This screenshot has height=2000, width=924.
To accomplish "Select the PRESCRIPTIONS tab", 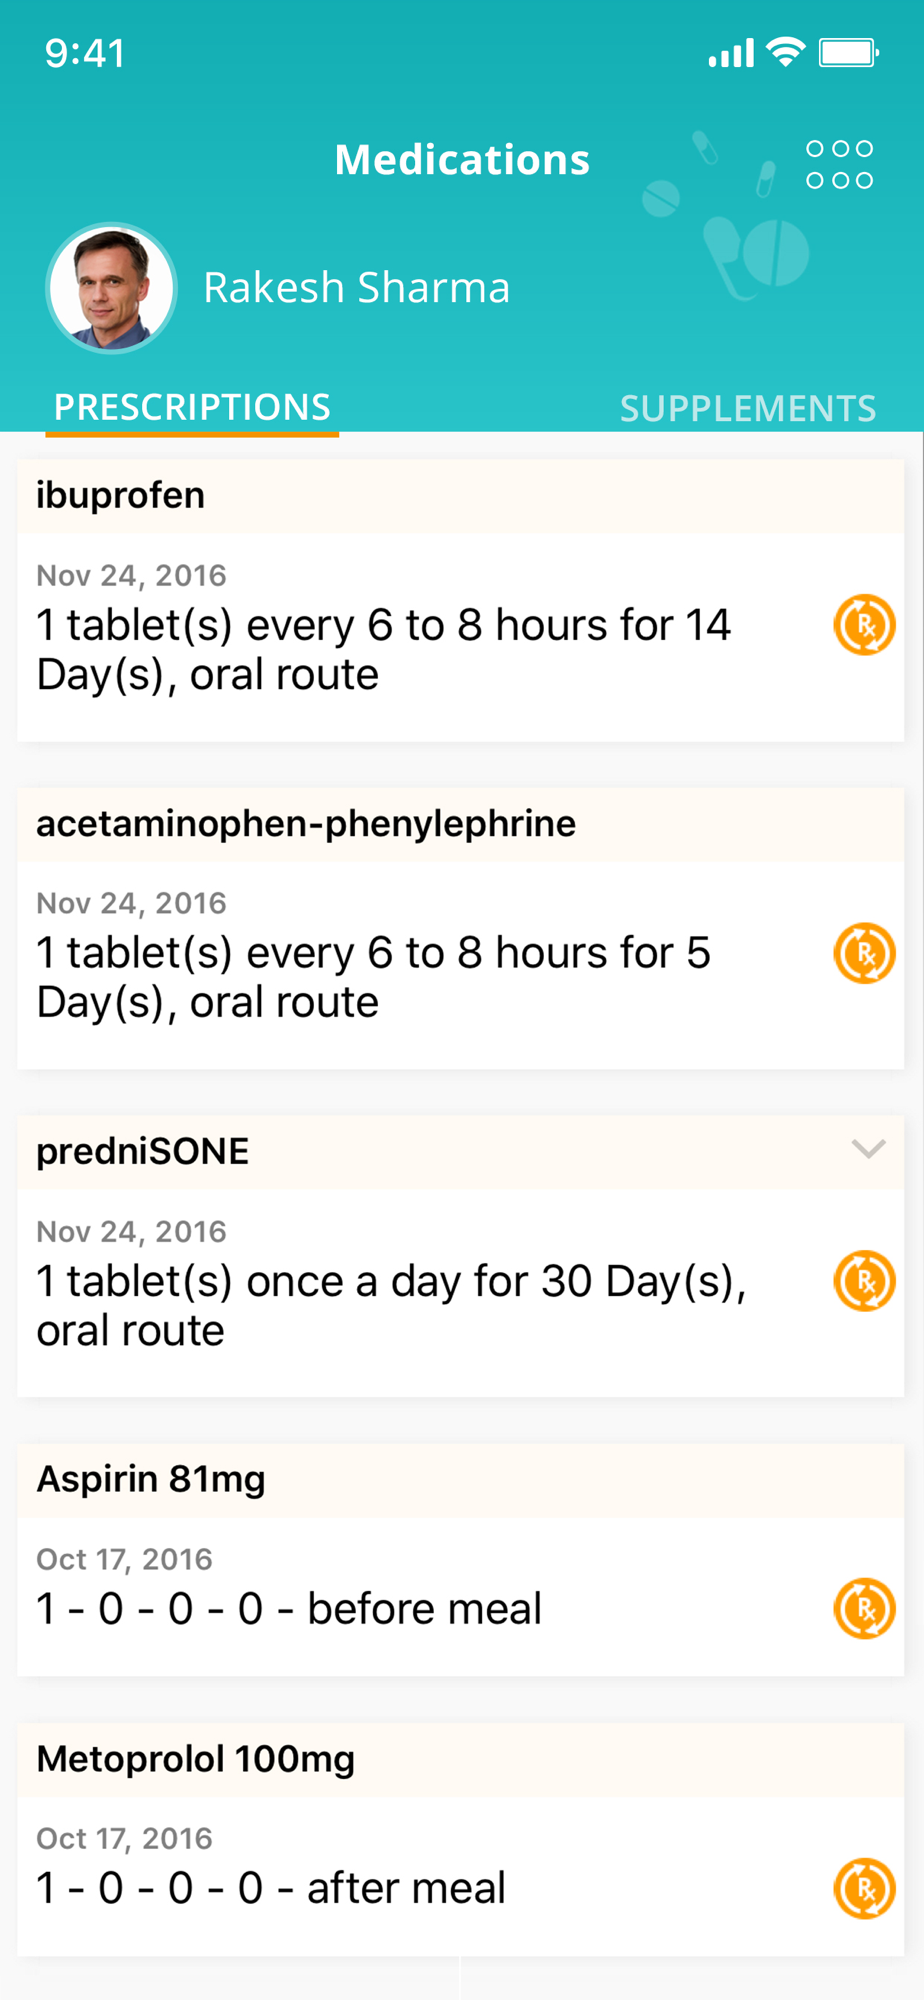I will [192, 407].
